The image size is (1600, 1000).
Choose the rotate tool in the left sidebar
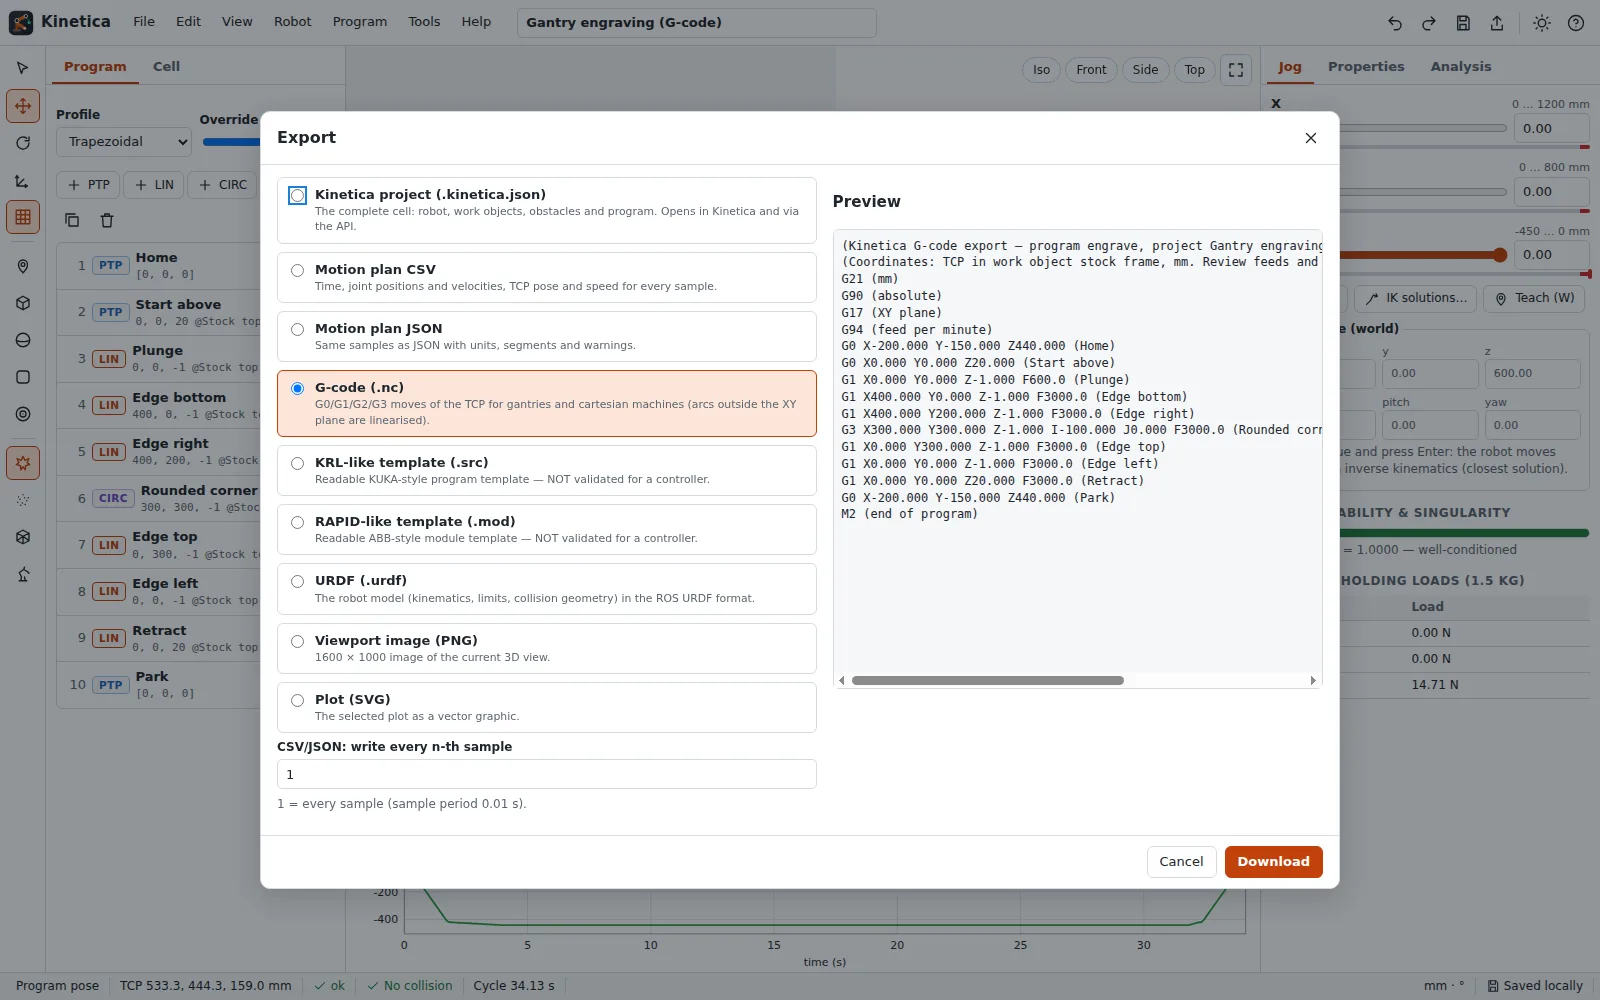click(x=23, y=143)
